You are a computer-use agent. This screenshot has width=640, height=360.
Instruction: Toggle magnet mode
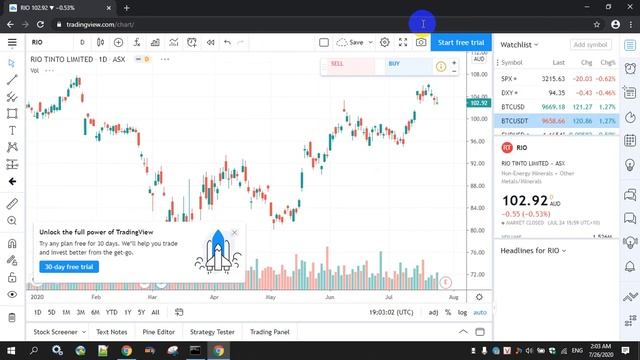[x=12, y=244]
